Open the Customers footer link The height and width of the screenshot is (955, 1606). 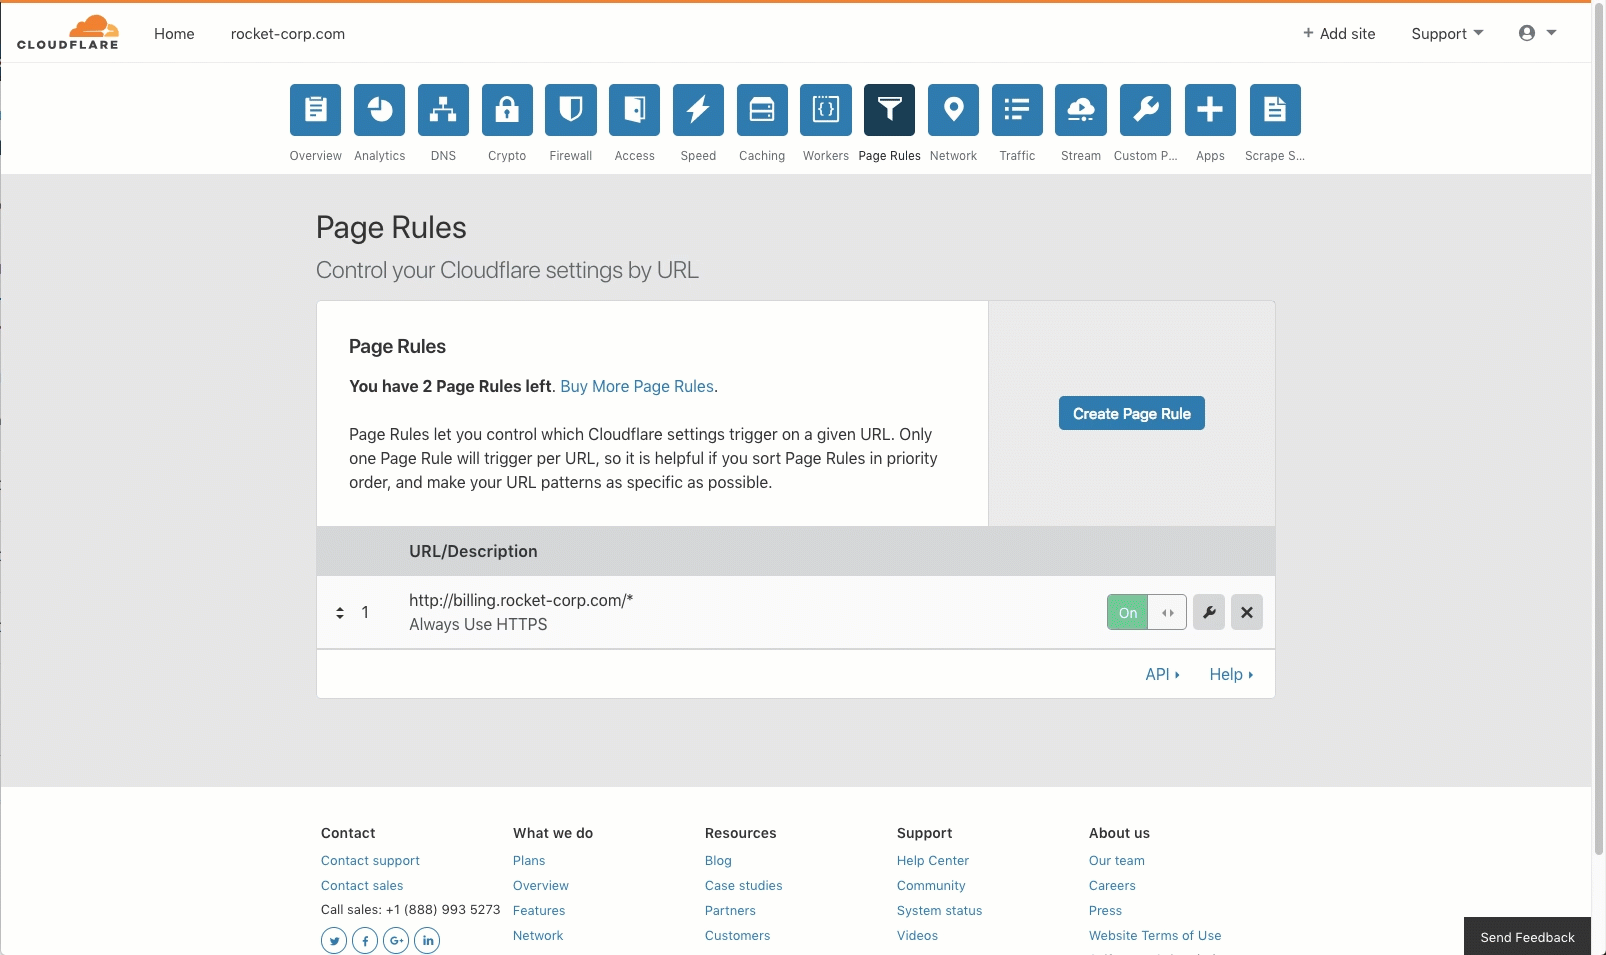click(x=738, y=935)
